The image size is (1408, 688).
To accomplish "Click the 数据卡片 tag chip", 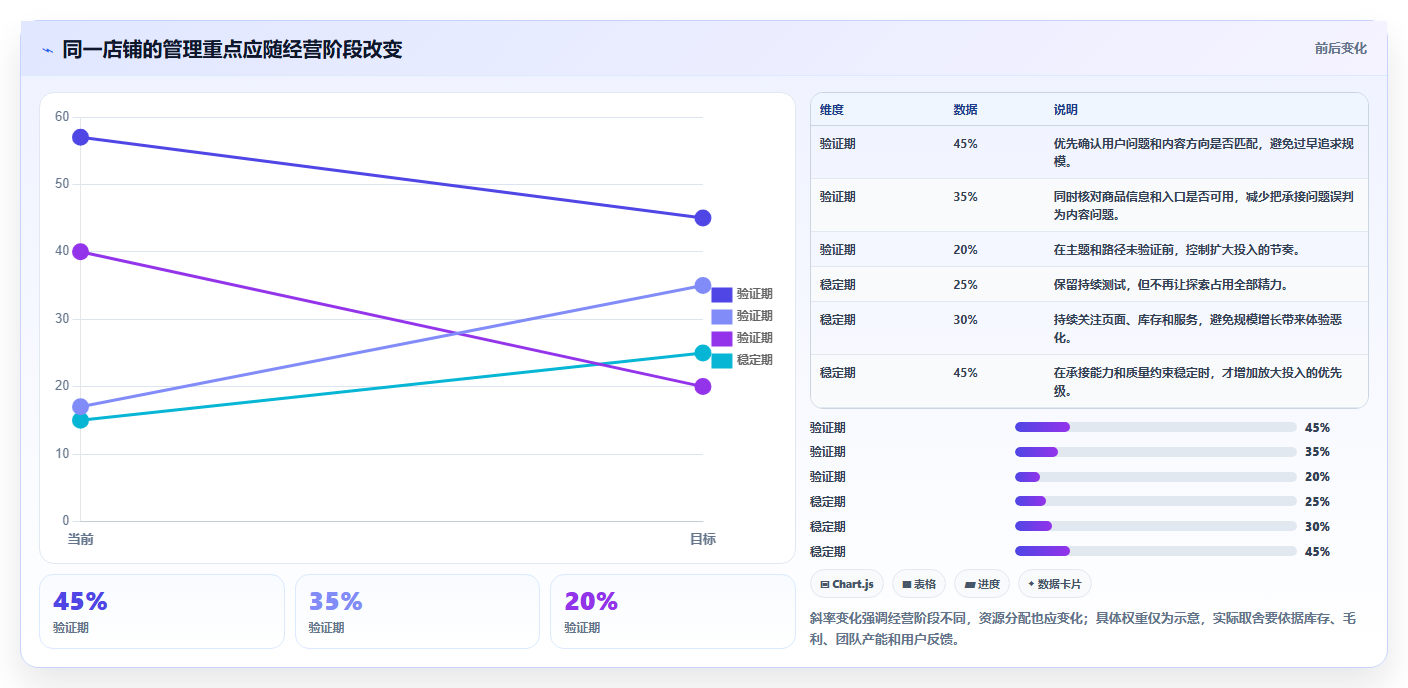I will [x=1055, y=584].
